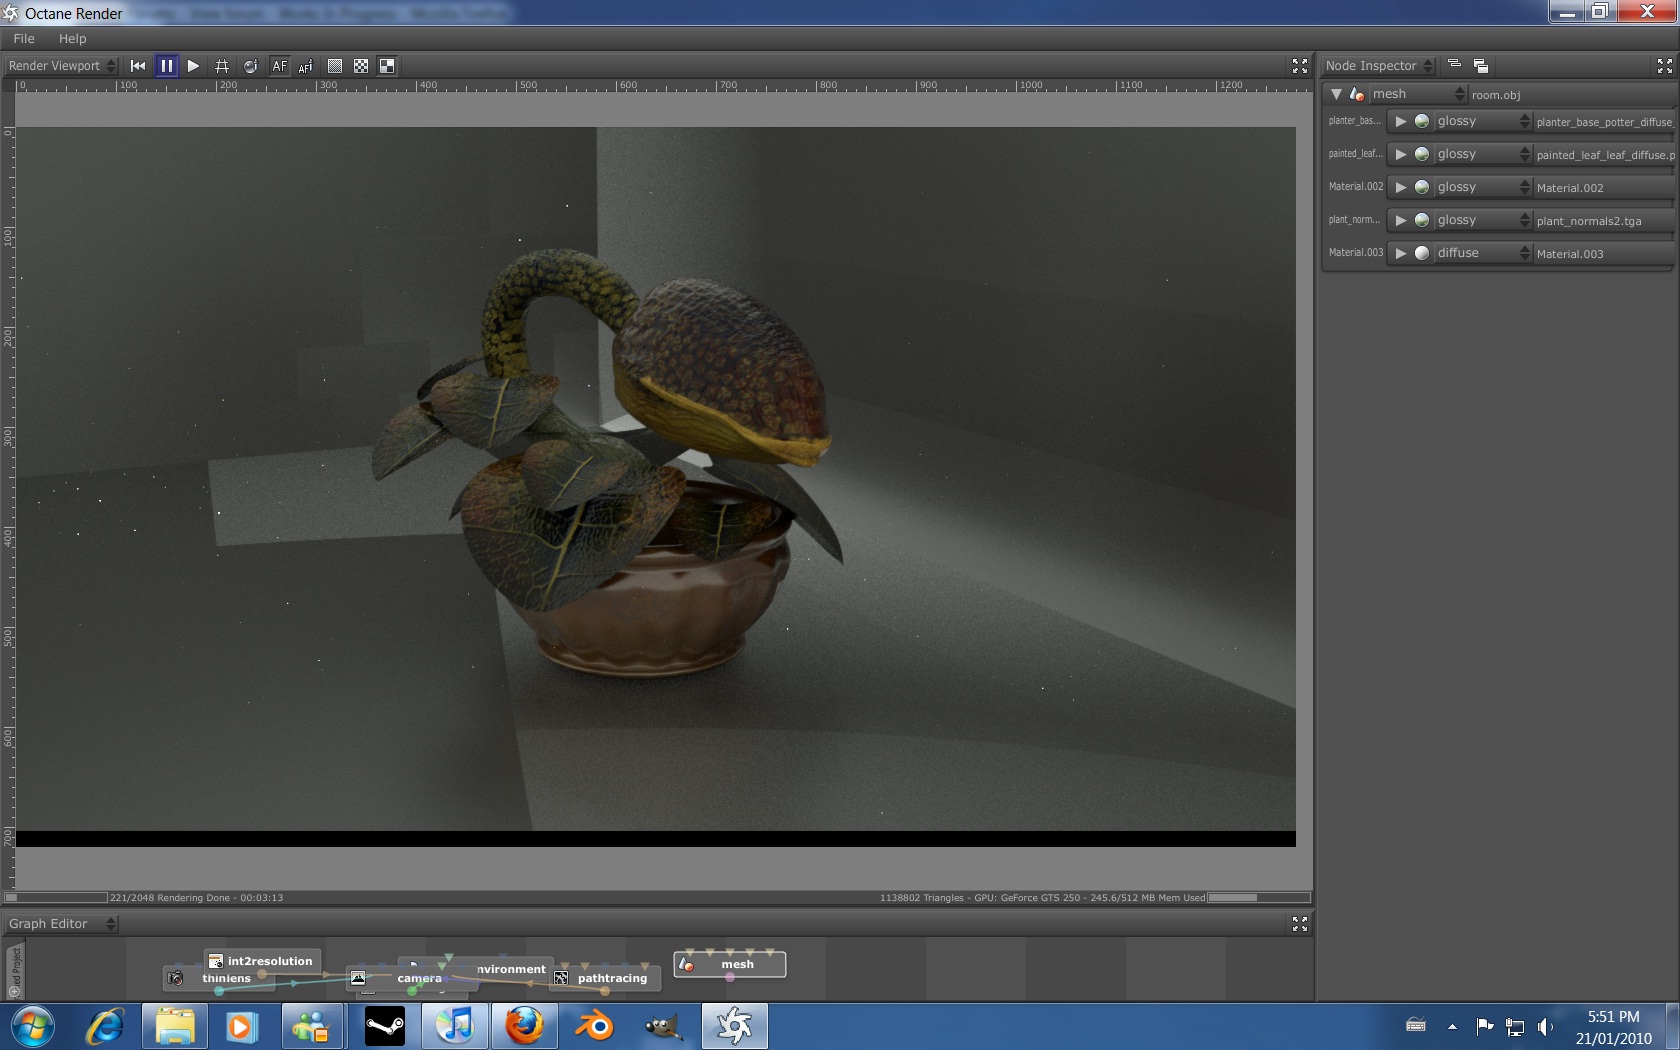
Task: Pause the render in the viewport toolbar
Action: click(x=166, y=66)
